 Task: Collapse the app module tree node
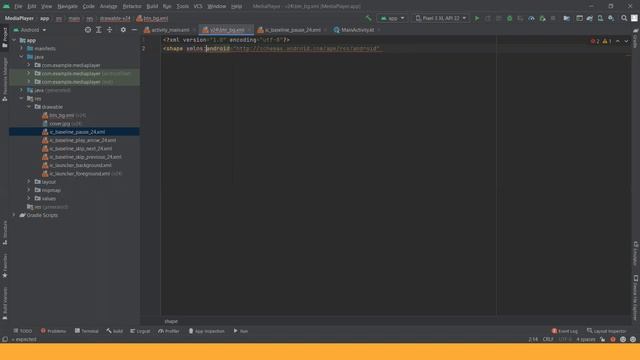coord(14,40)
